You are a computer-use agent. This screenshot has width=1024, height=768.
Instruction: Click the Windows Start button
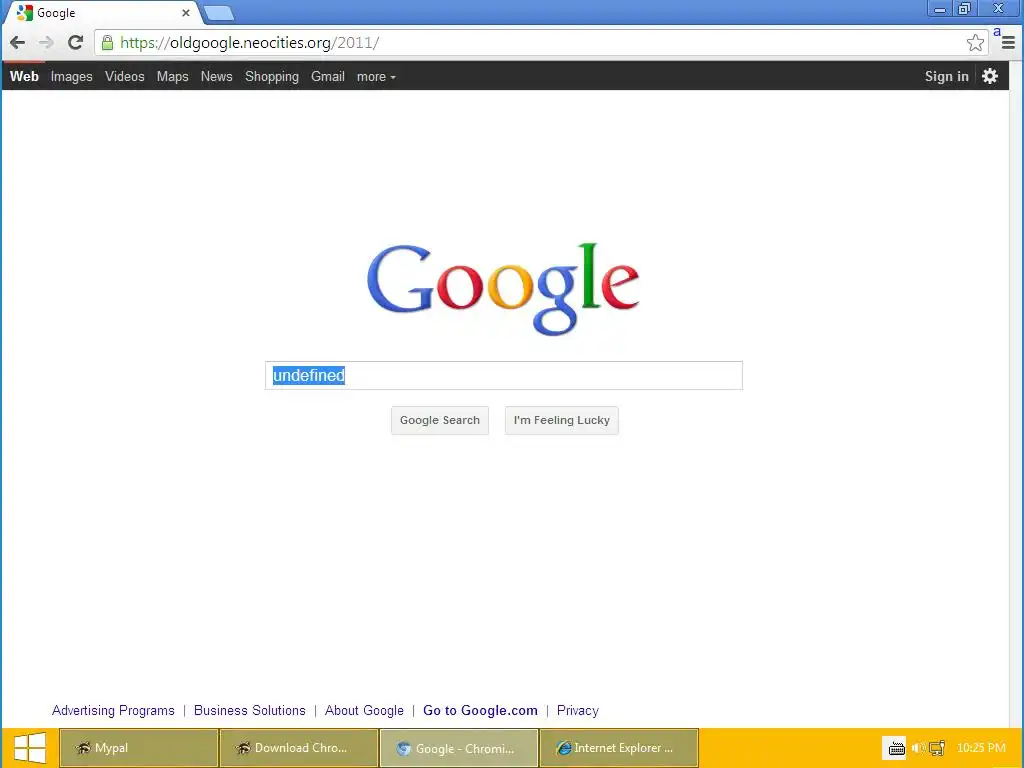point(29,748)
